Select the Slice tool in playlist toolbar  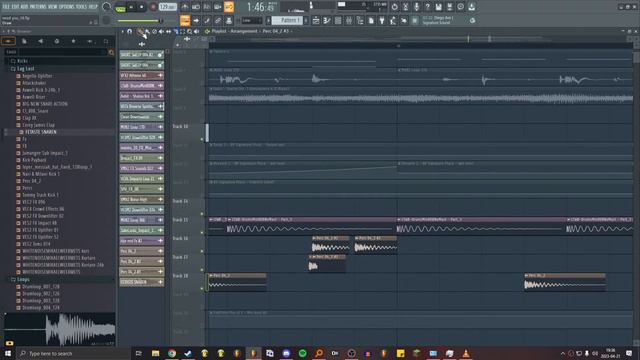pyautogui.click(x=176, y=31)
